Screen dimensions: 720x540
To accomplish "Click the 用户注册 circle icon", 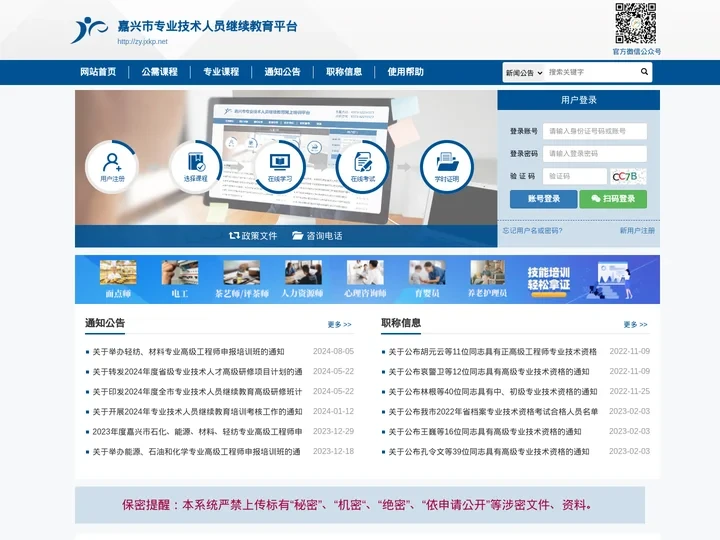I will coord(112,166).
